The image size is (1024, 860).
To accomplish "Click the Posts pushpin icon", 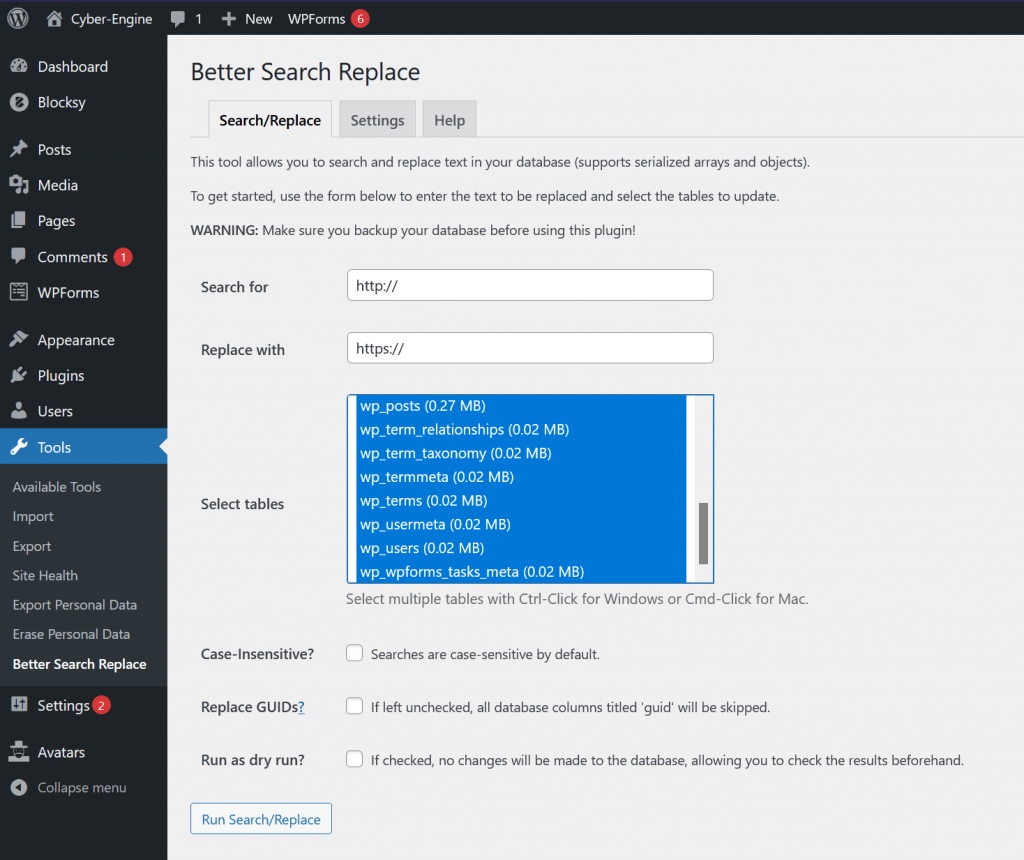I will [x=19, y=149].
